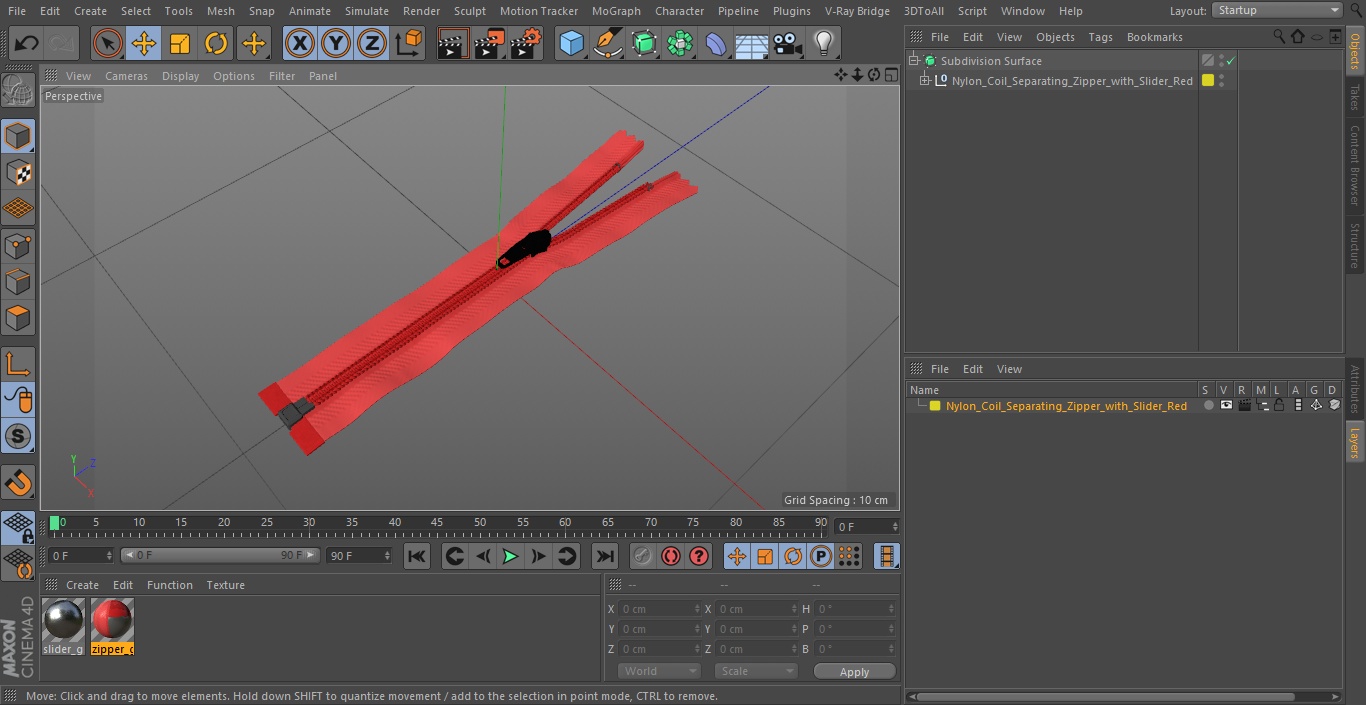Activate the Move tool
The height and width of the screenshot is (705, 1366).
(144, 43)
